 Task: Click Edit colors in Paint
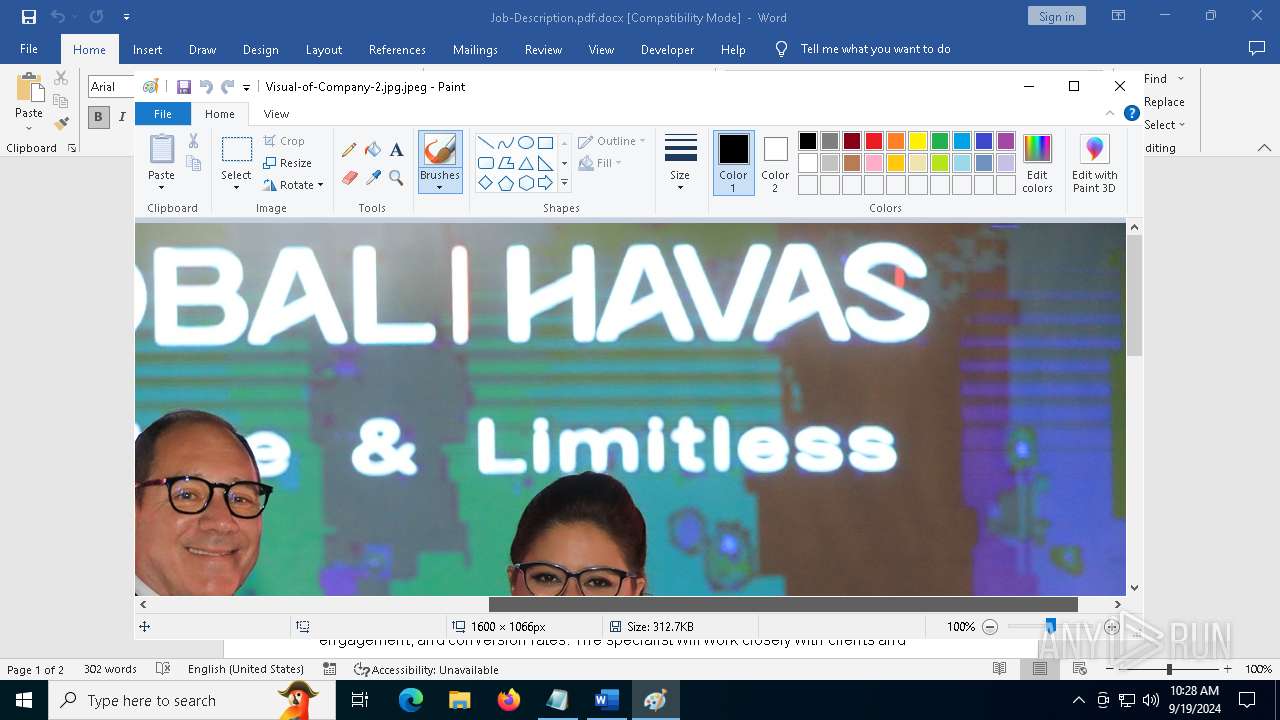[1037, 163]
